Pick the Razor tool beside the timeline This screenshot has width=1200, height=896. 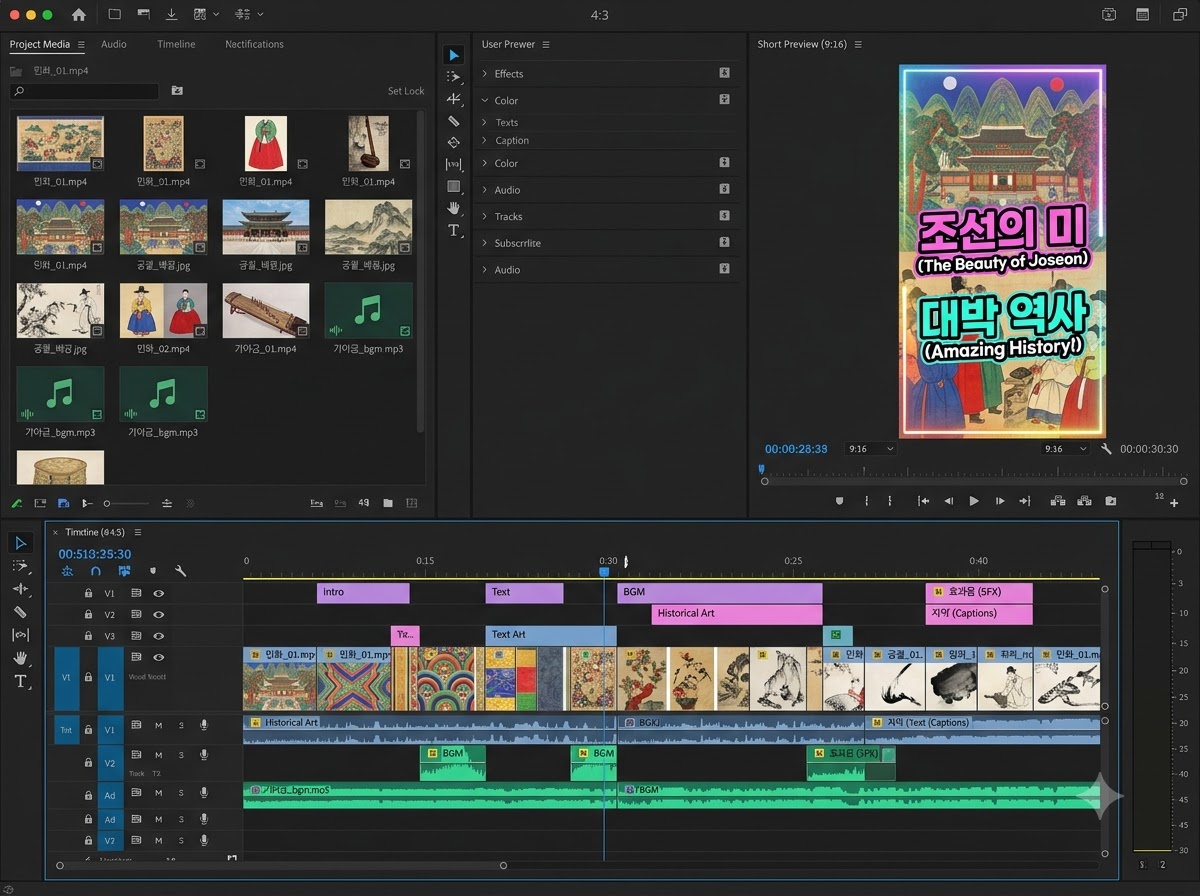click(x=21, y=612)
